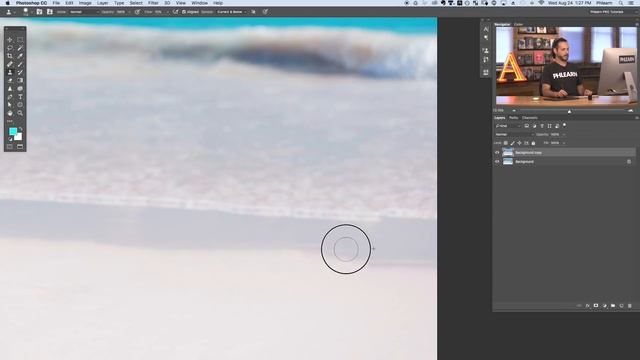
Task: Toggle lock transparent pixels
Action: (505, 143)
